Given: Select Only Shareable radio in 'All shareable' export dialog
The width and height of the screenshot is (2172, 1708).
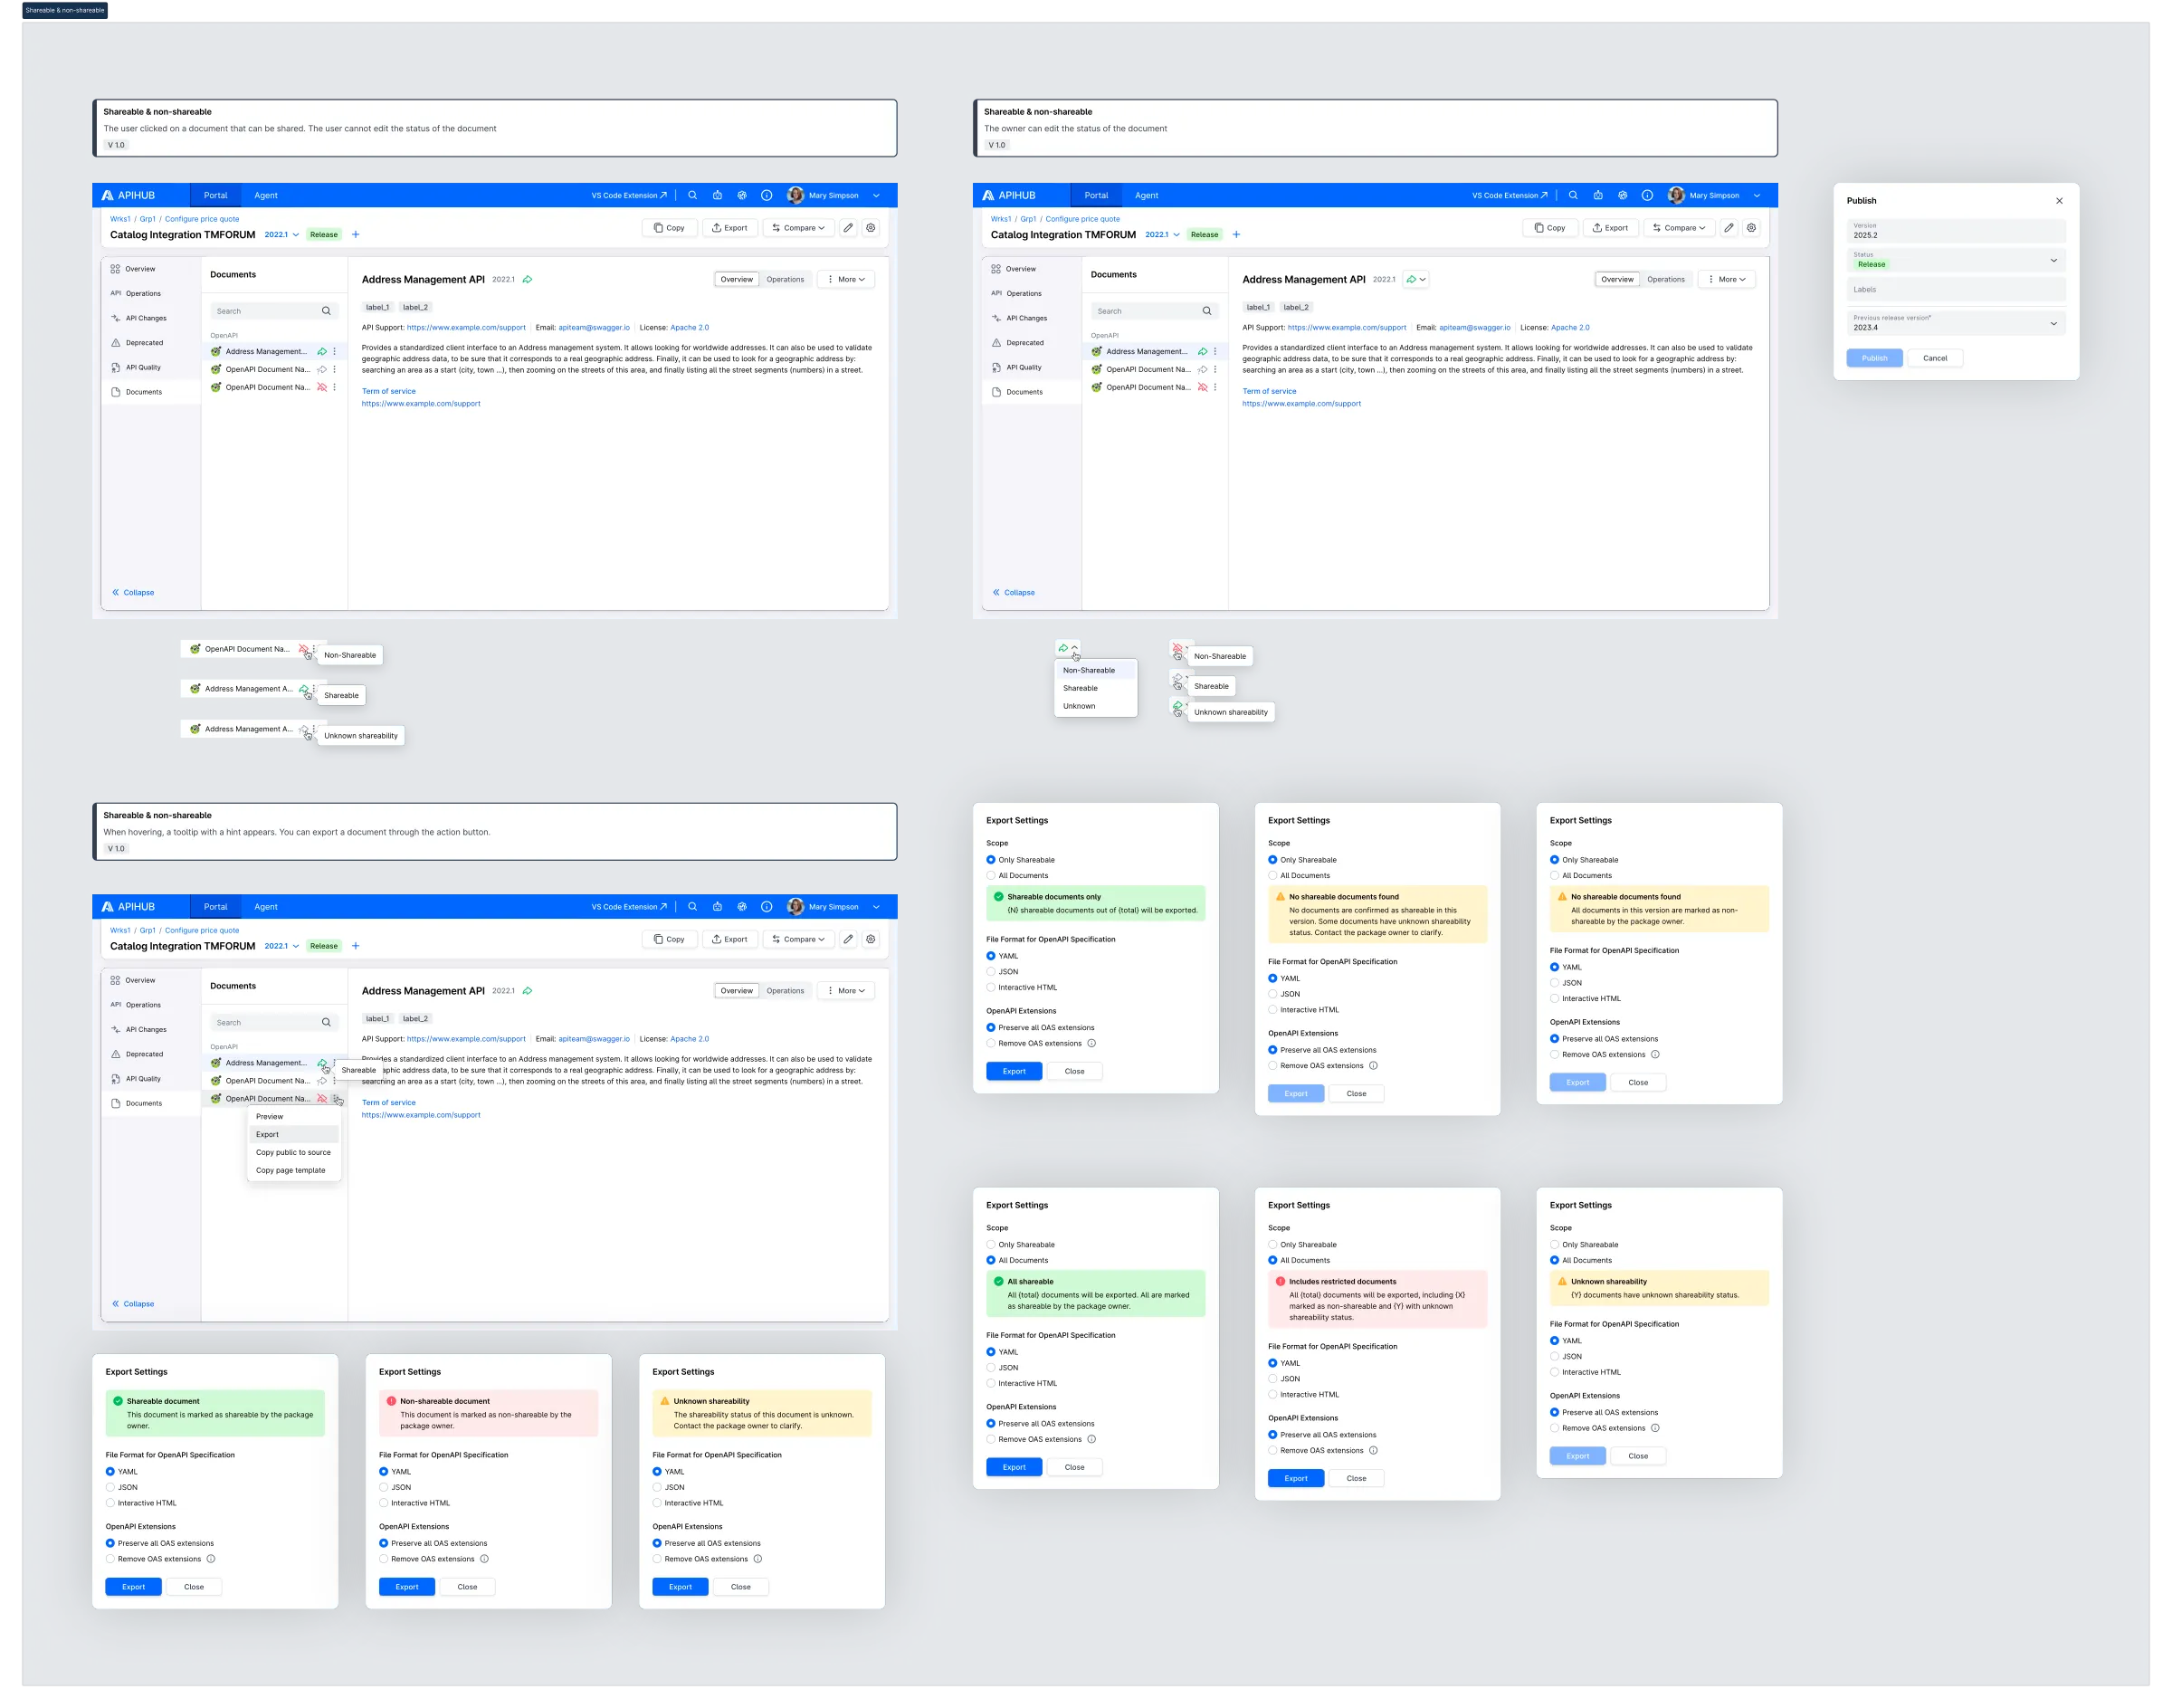Looking at the screenshot, I should 991,1245.
